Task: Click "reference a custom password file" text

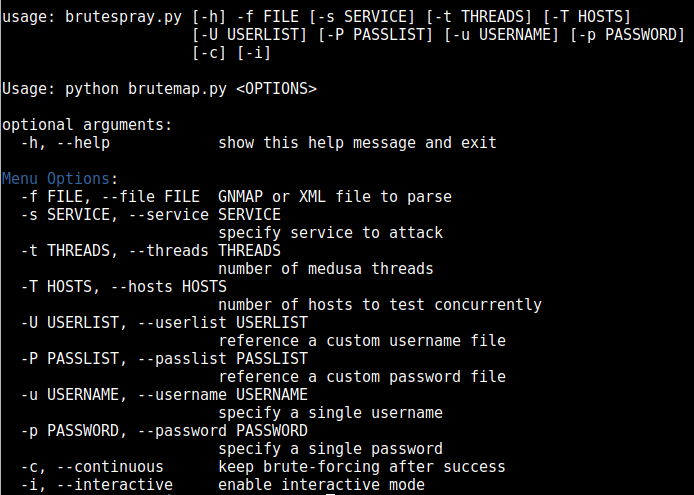Action: (x=362, y=377)
